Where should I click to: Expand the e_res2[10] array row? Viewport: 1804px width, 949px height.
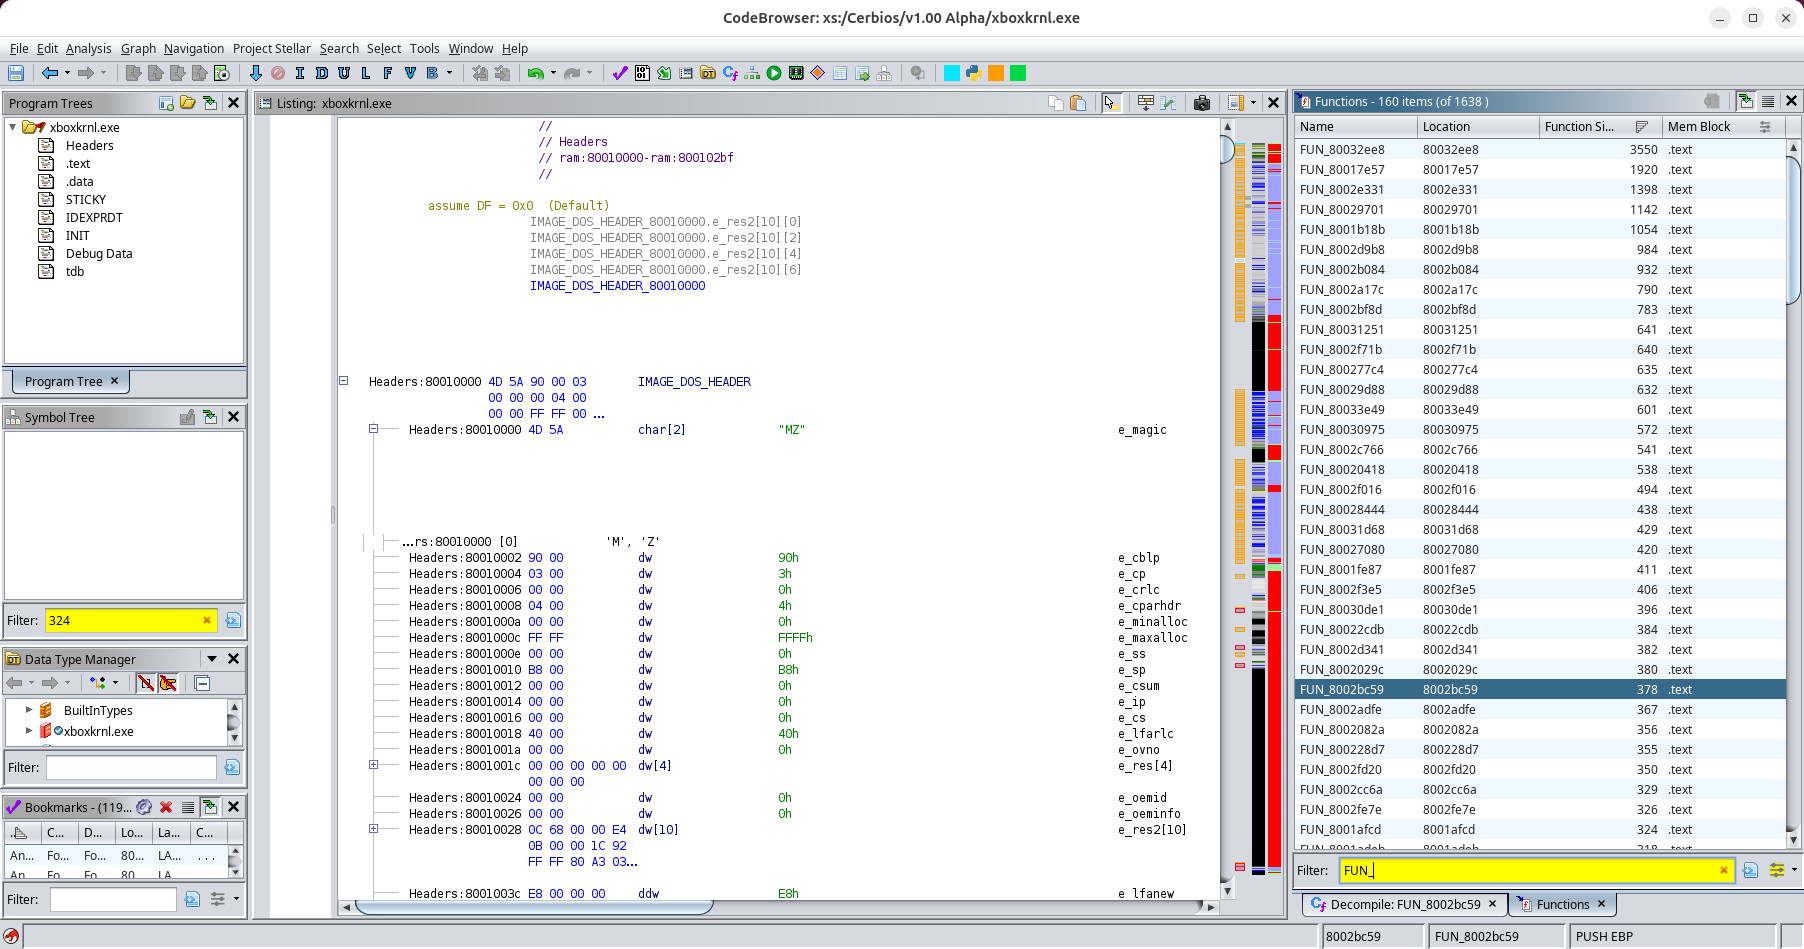pos(373,829)
